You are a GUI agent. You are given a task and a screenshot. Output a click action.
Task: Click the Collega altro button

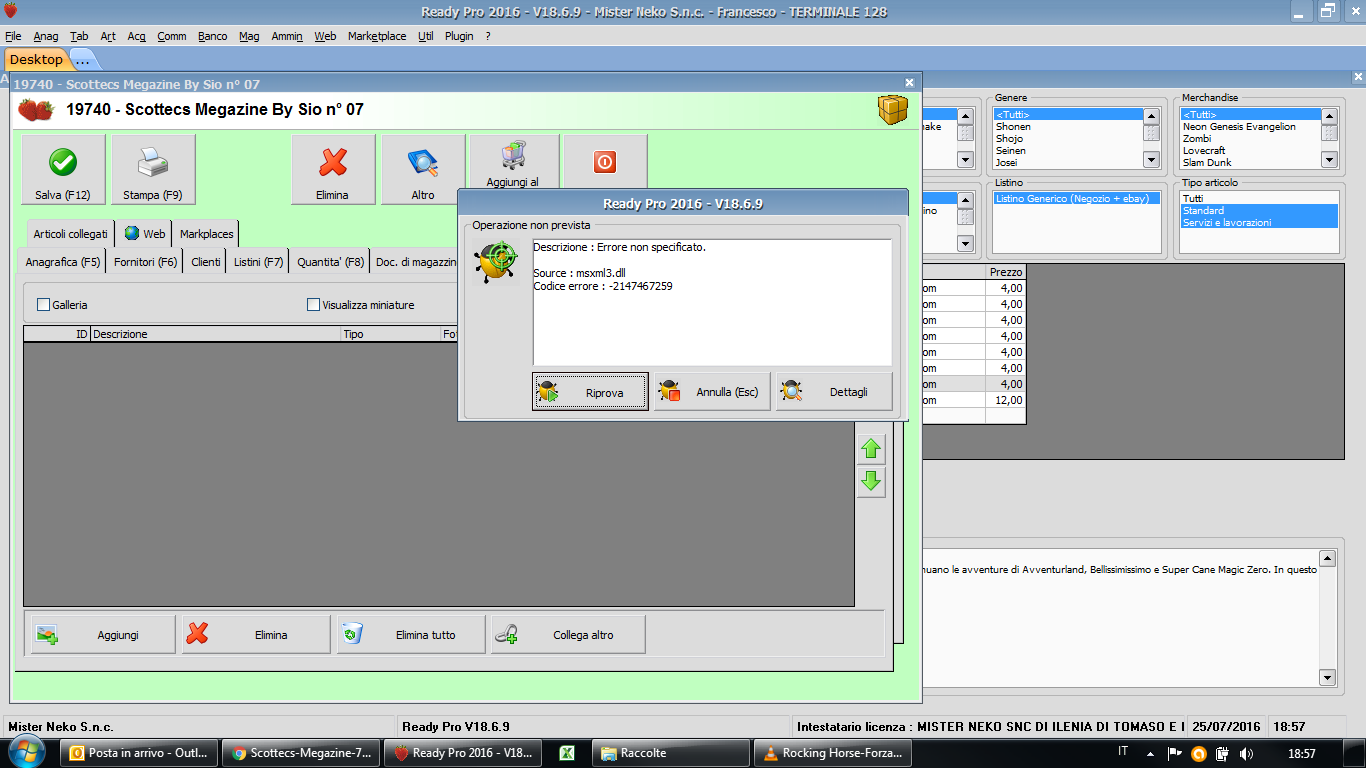pyautogui.click(x=567, y=634)
